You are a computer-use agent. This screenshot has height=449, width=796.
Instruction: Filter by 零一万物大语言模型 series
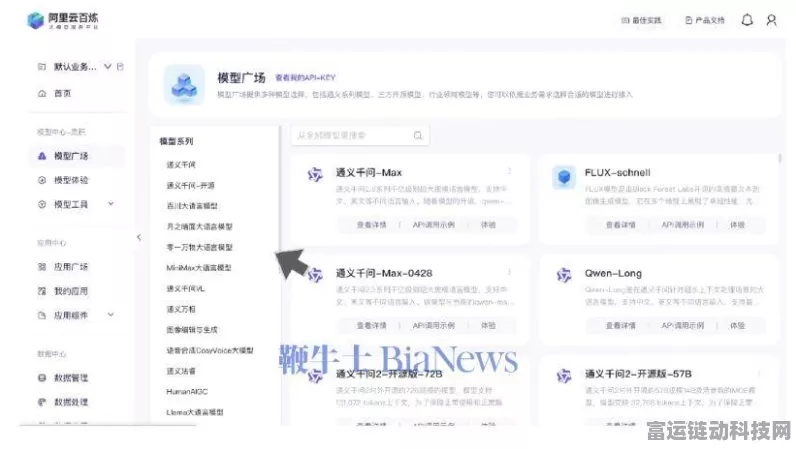199,247
